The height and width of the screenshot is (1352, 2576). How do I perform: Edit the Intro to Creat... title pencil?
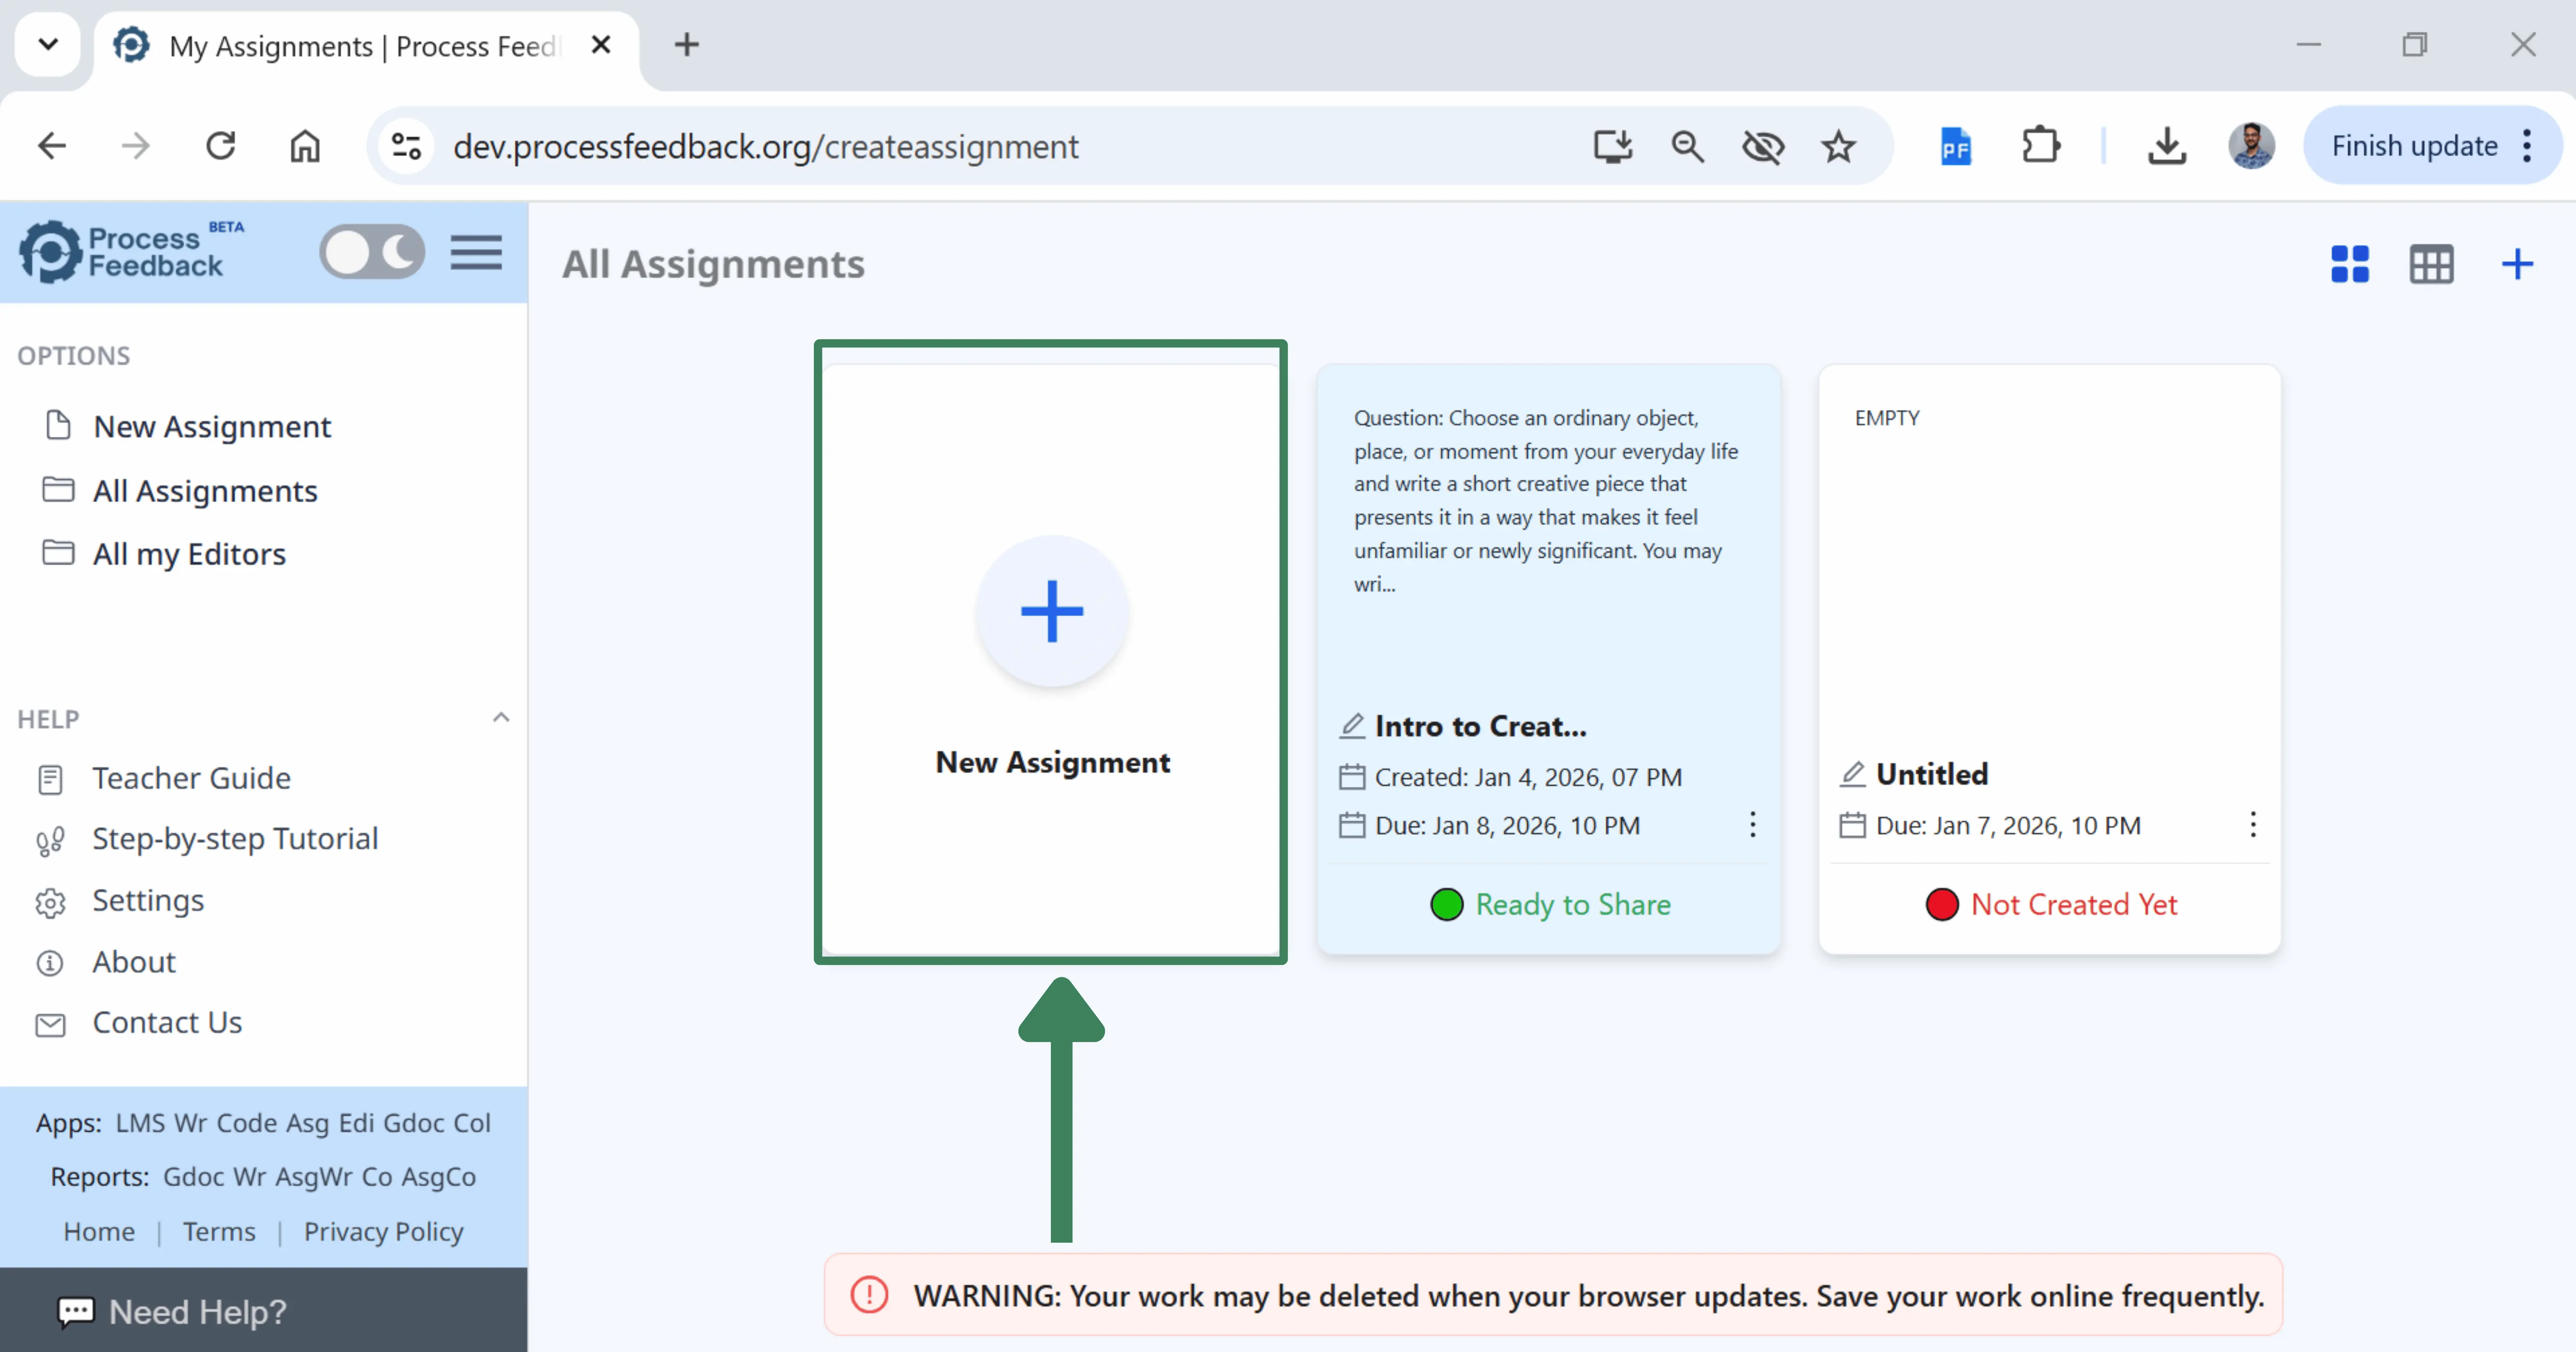coord(1352,726)
